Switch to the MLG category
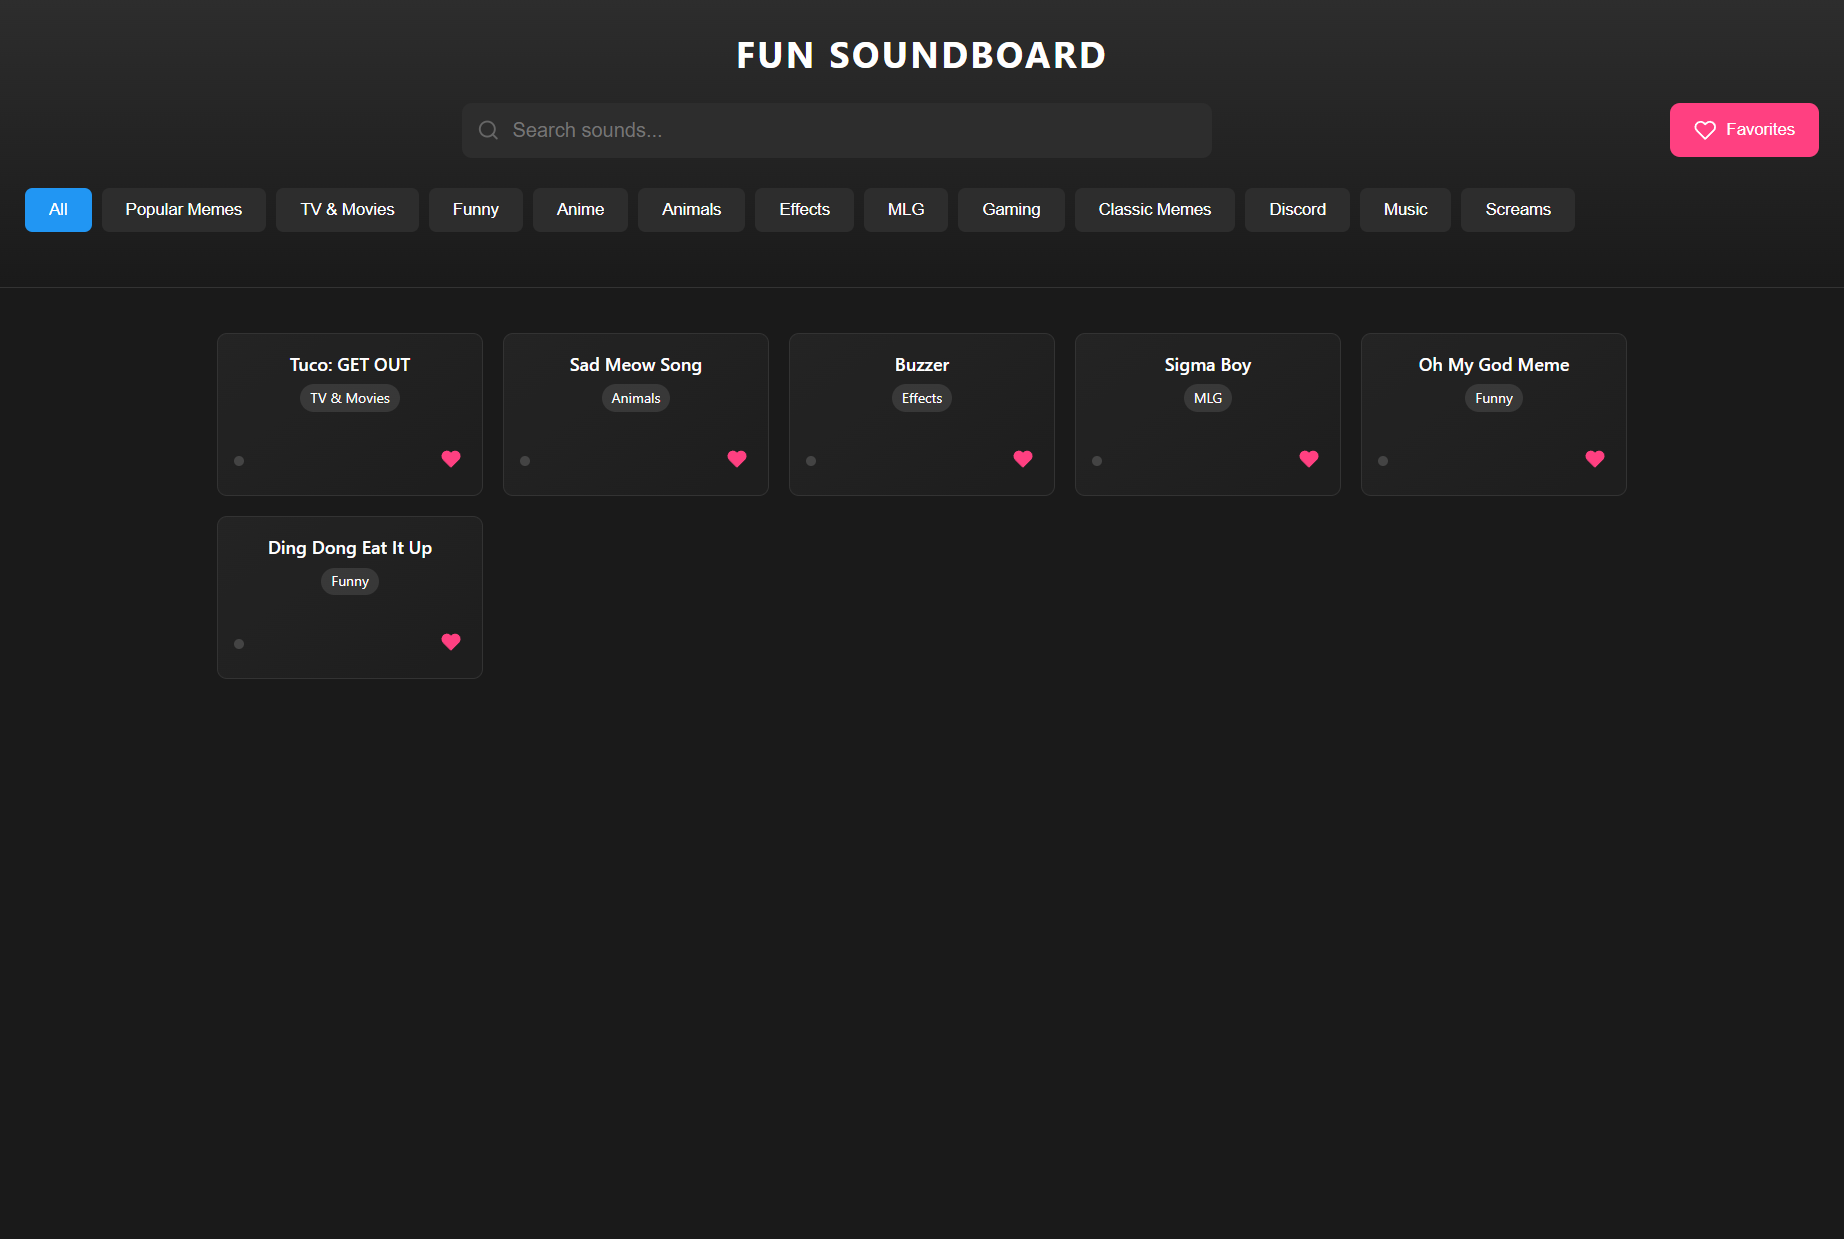 [x=905, y=209]
